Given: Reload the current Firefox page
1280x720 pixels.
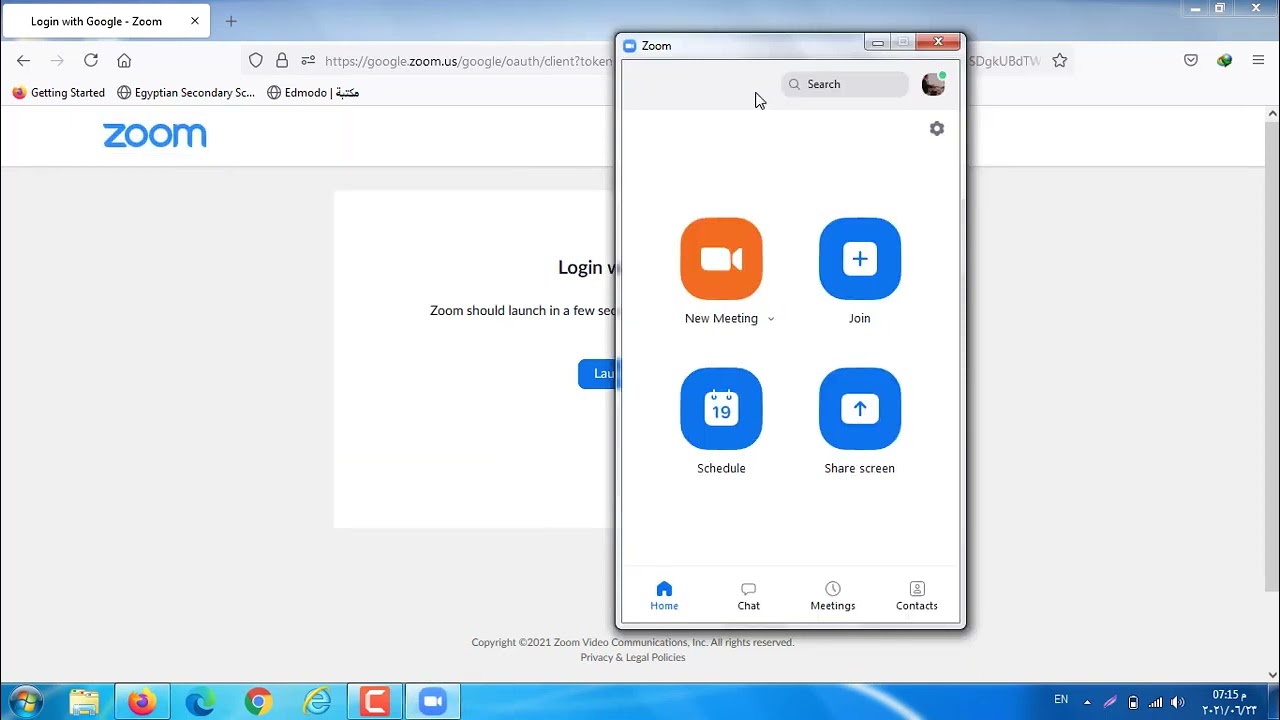Looking at the screenshot, I should point(91,61).
